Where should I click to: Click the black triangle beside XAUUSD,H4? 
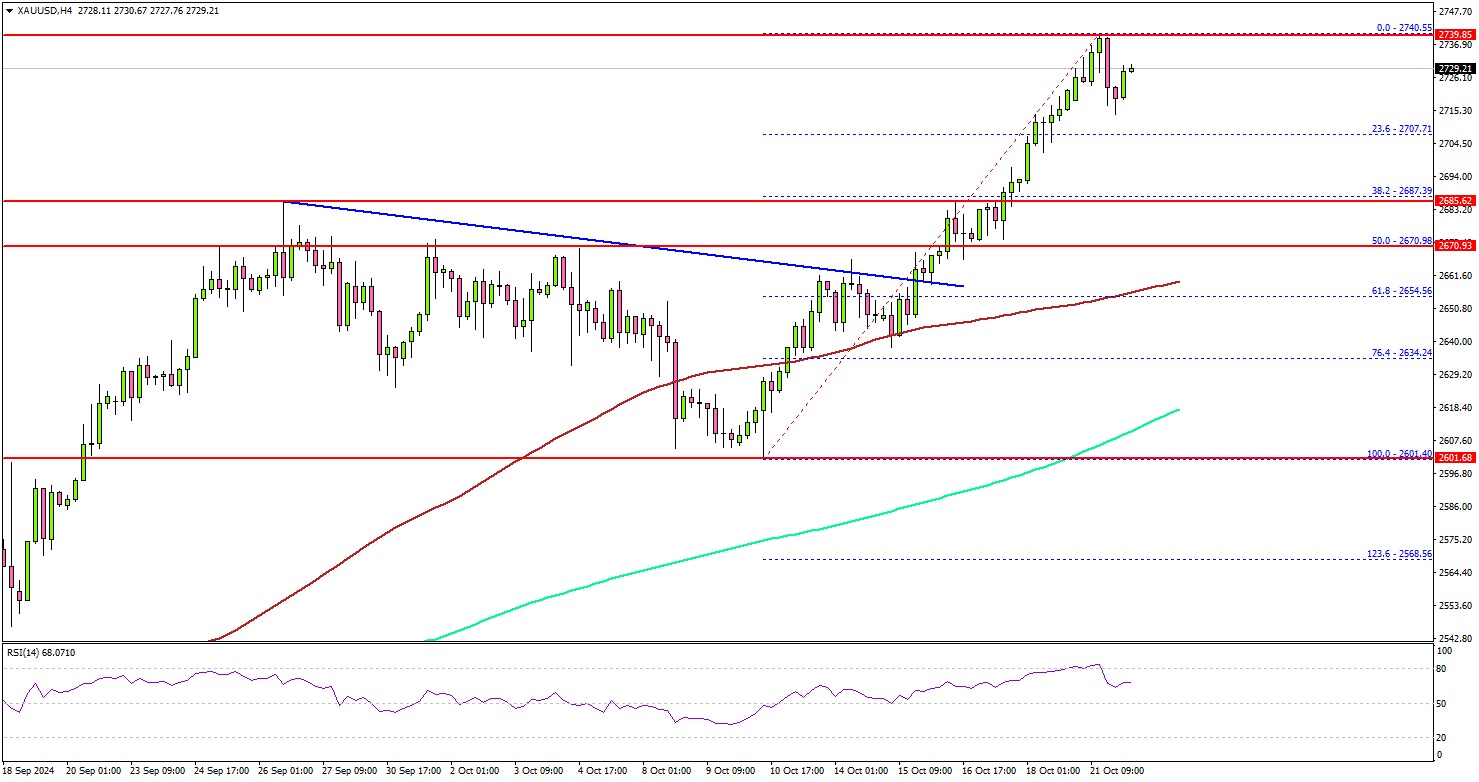pyautogui.click(x=9, y=10)
